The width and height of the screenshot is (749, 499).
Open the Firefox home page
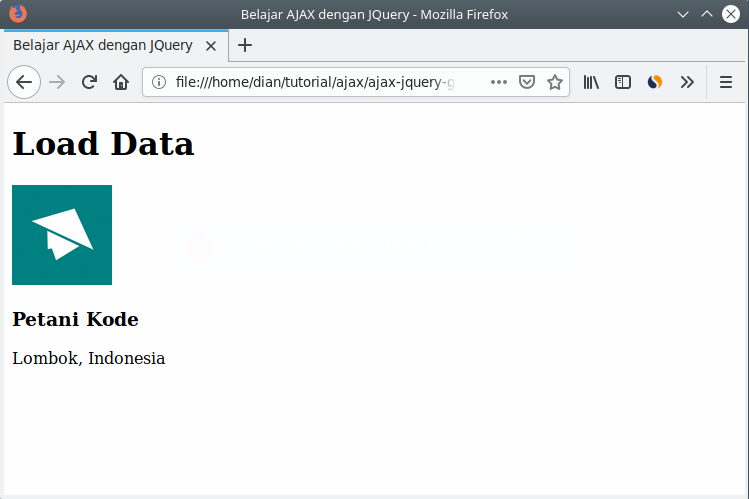pyautogui.click(x=121, y=82)
